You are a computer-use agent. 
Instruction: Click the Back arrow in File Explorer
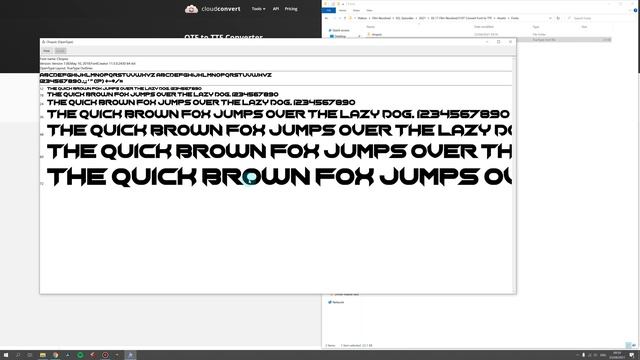click(x=326, y=18)
